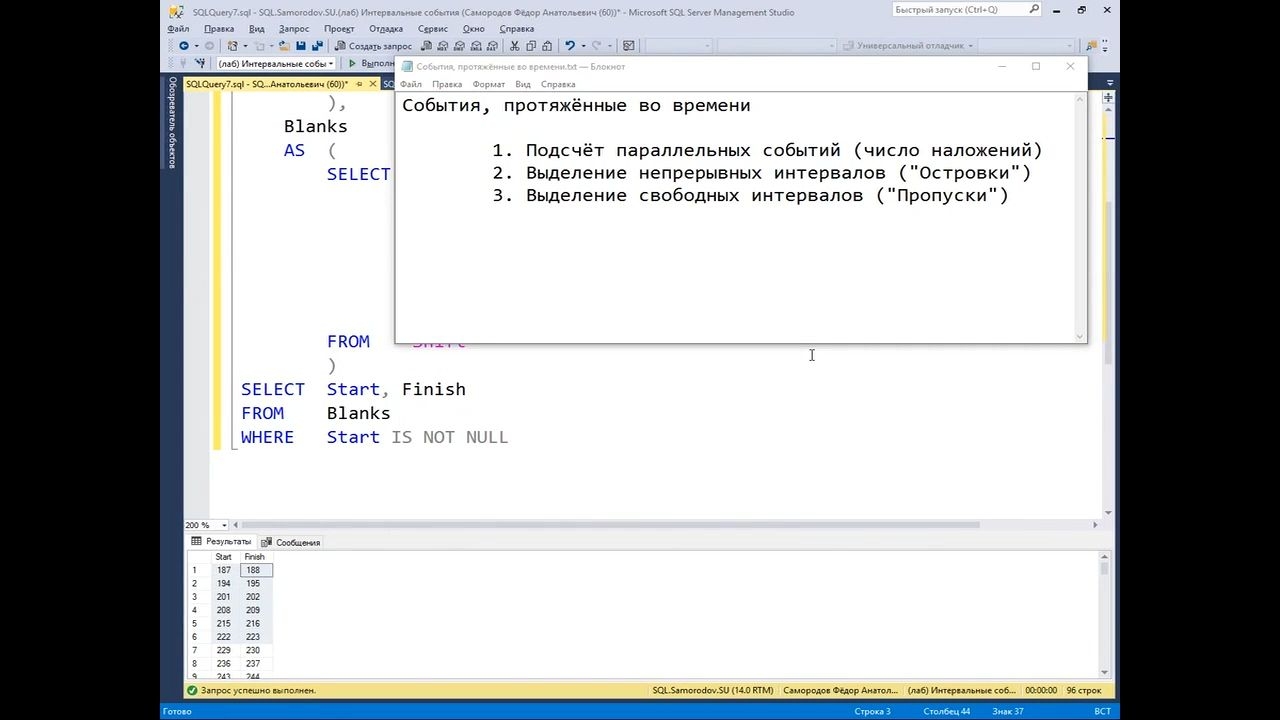The height and width of the screenshot is (720, 1280).
Task: Click the green success check icon in status bar
Action: pos(191,690)
